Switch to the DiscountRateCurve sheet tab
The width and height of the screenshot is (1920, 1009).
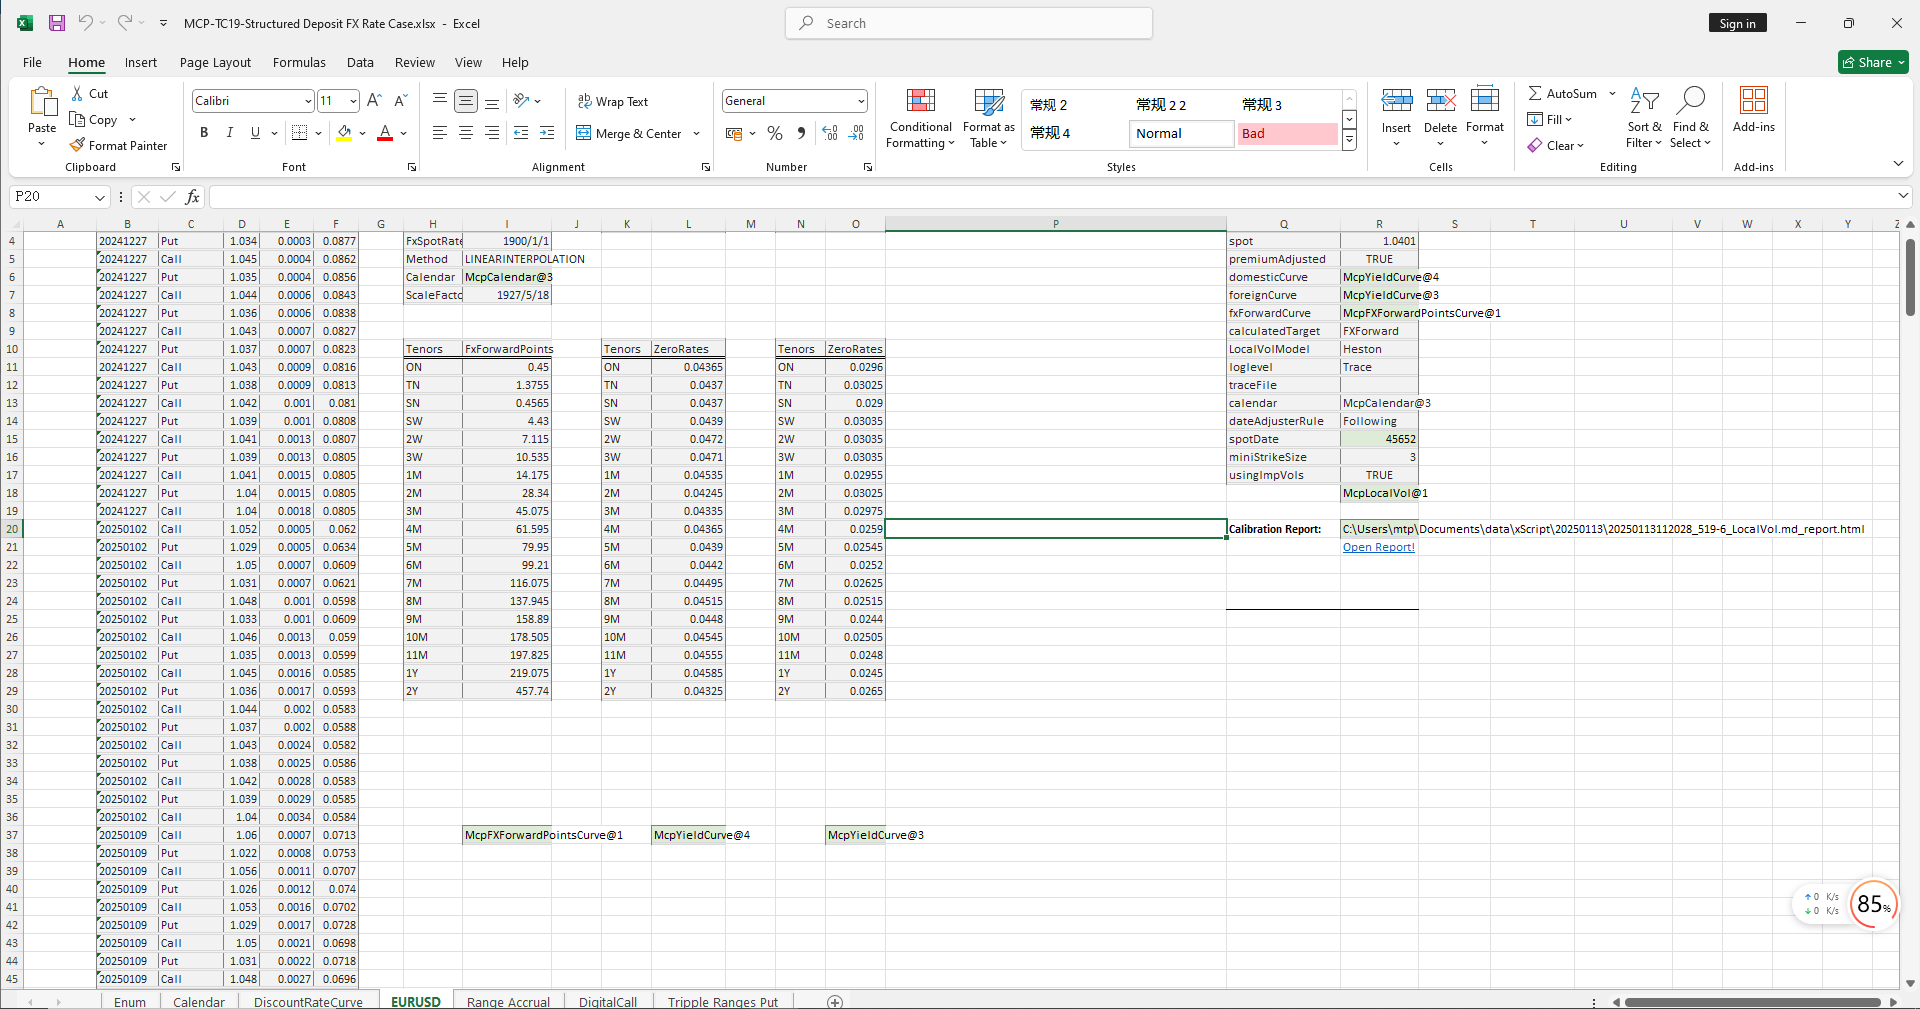click(308, 1001)
